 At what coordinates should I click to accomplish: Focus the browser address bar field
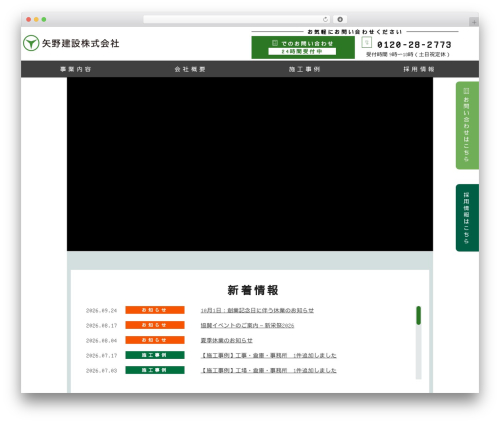coord(237,19)
